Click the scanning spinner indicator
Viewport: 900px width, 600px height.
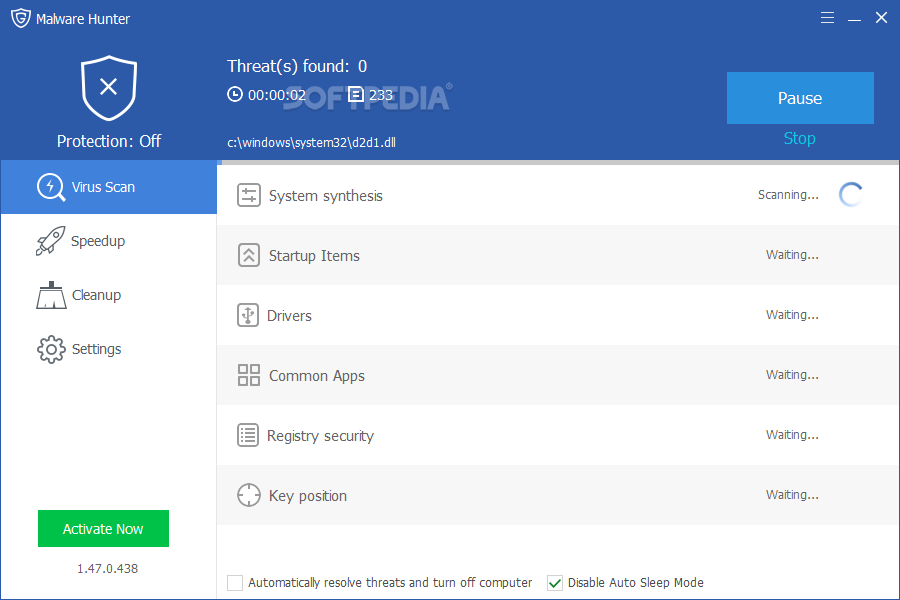[851, 195]
